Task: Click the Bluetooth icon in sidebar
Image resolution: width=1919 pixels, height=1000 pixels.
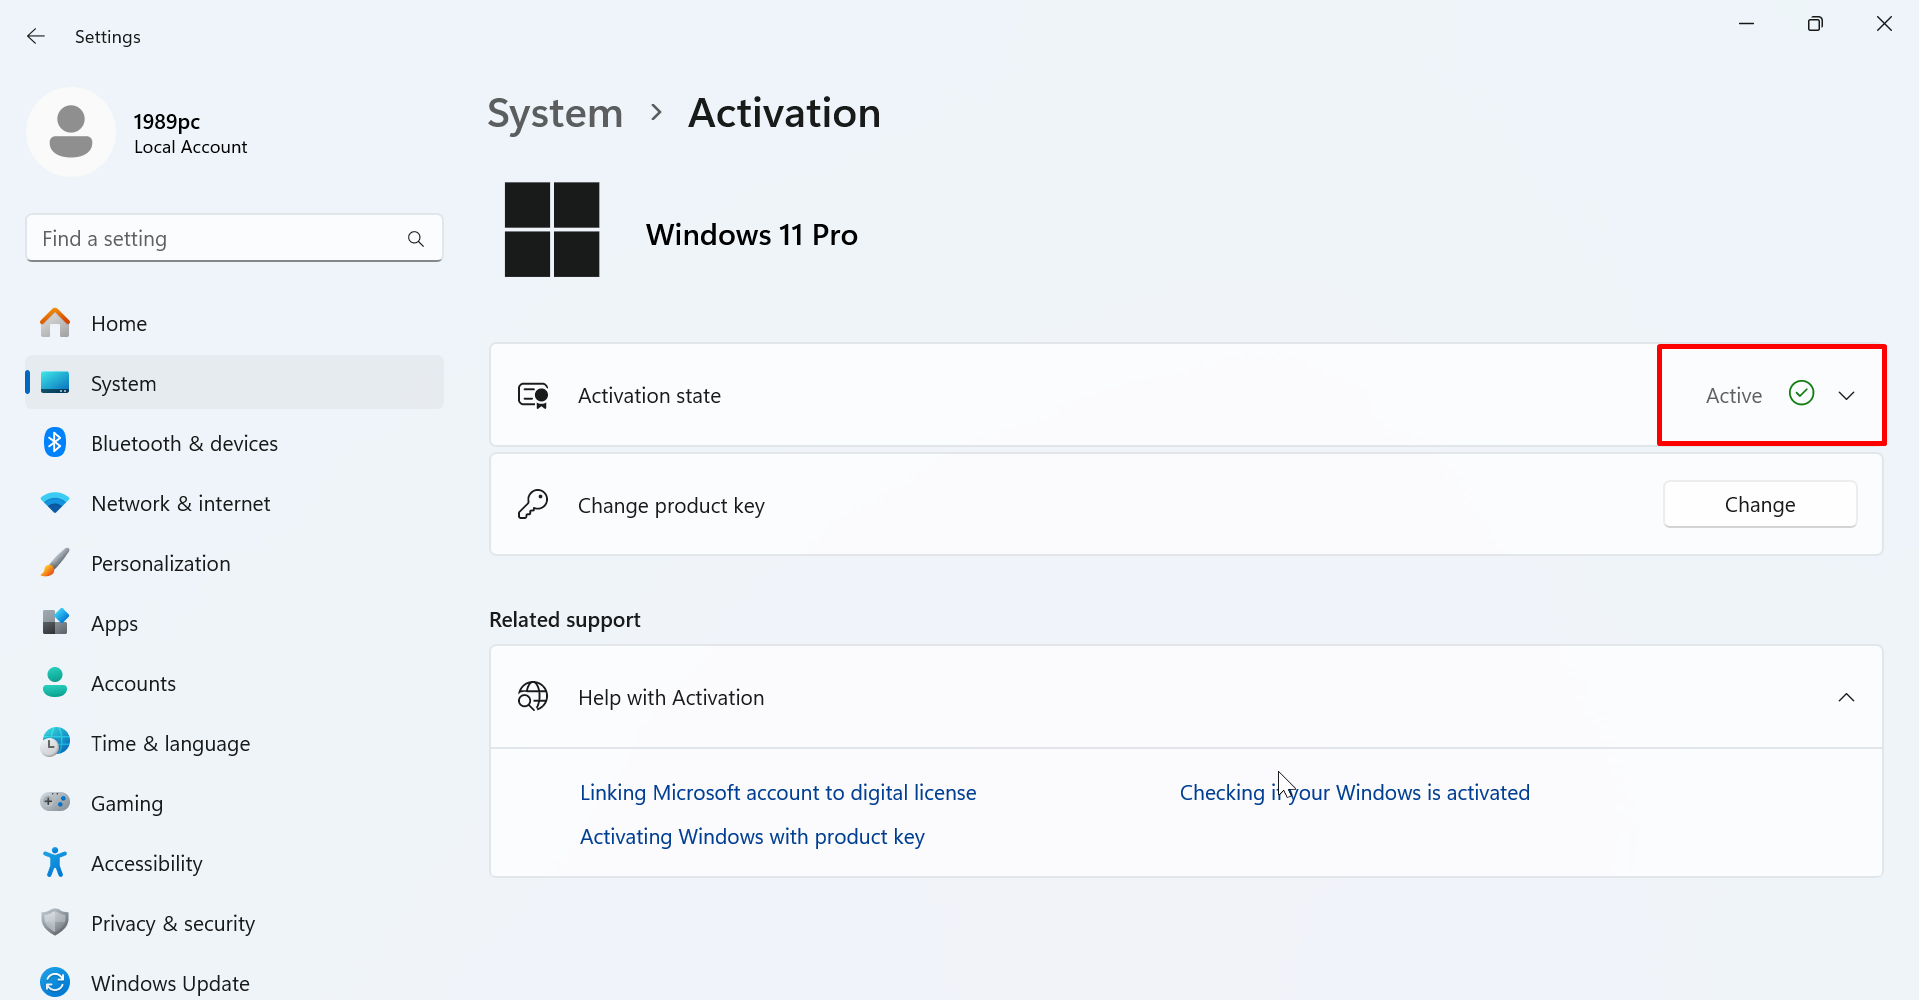Action: pos(55,443)
